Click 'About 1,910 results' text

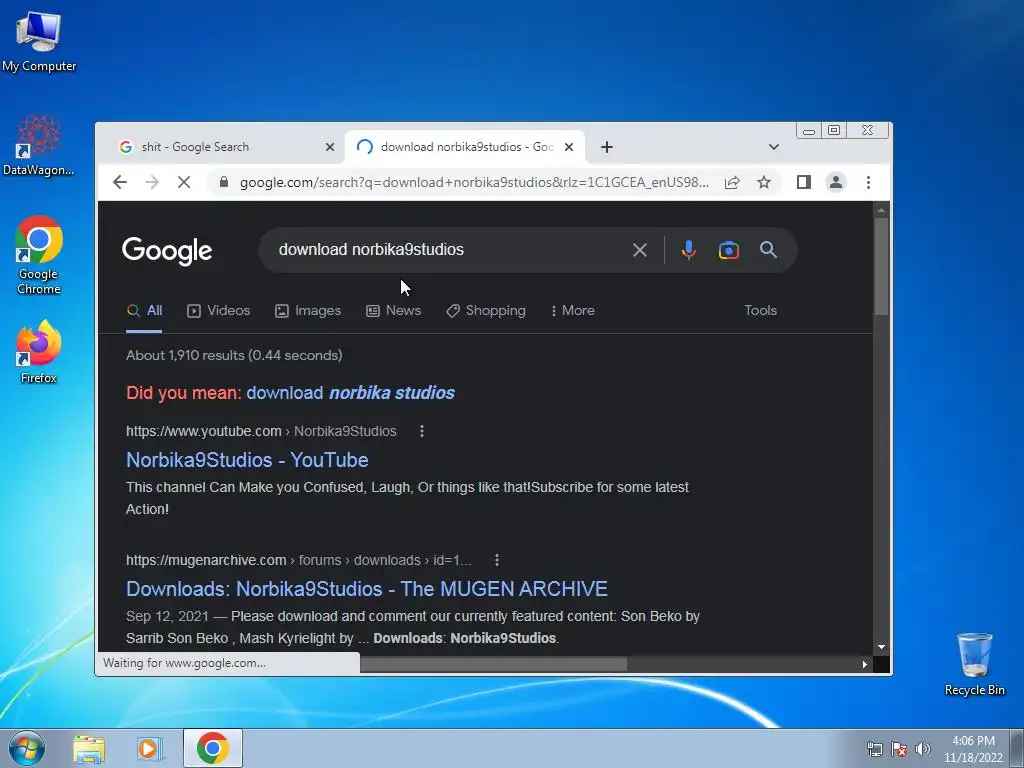coord(234,355)
